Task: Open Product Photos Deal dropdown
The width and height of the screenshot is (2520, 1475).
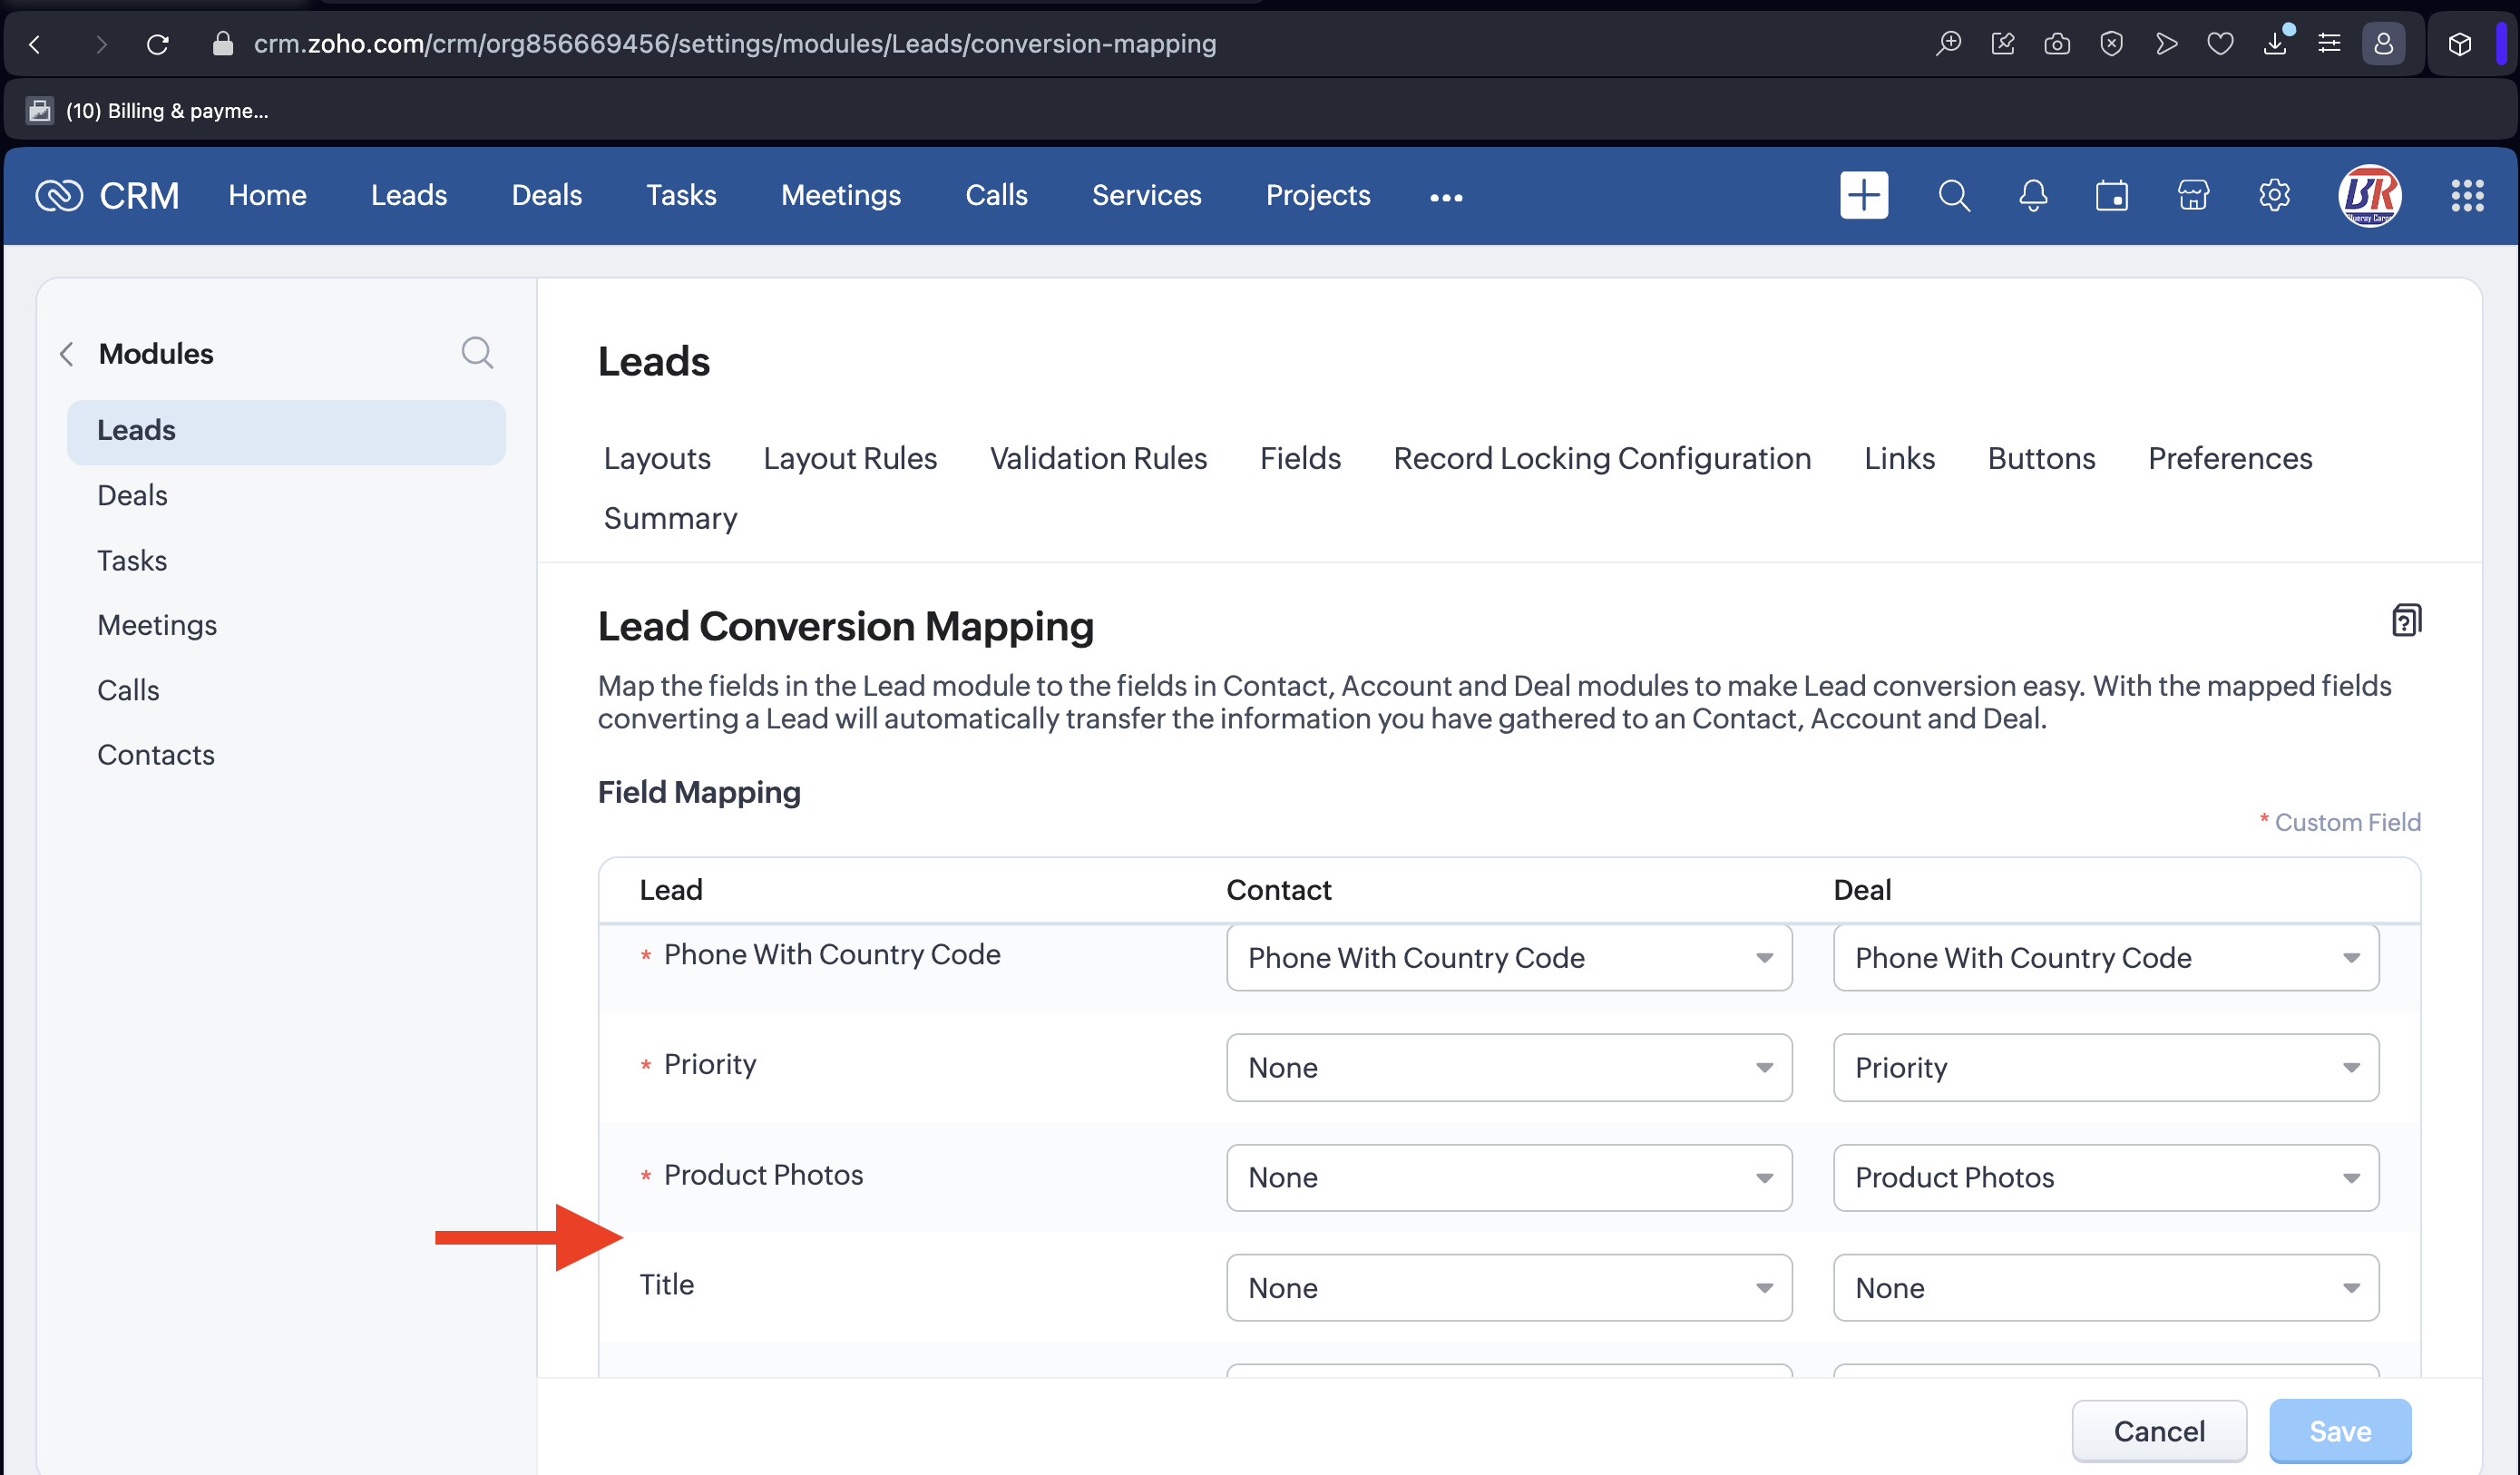Action: pos(2105,1177)
